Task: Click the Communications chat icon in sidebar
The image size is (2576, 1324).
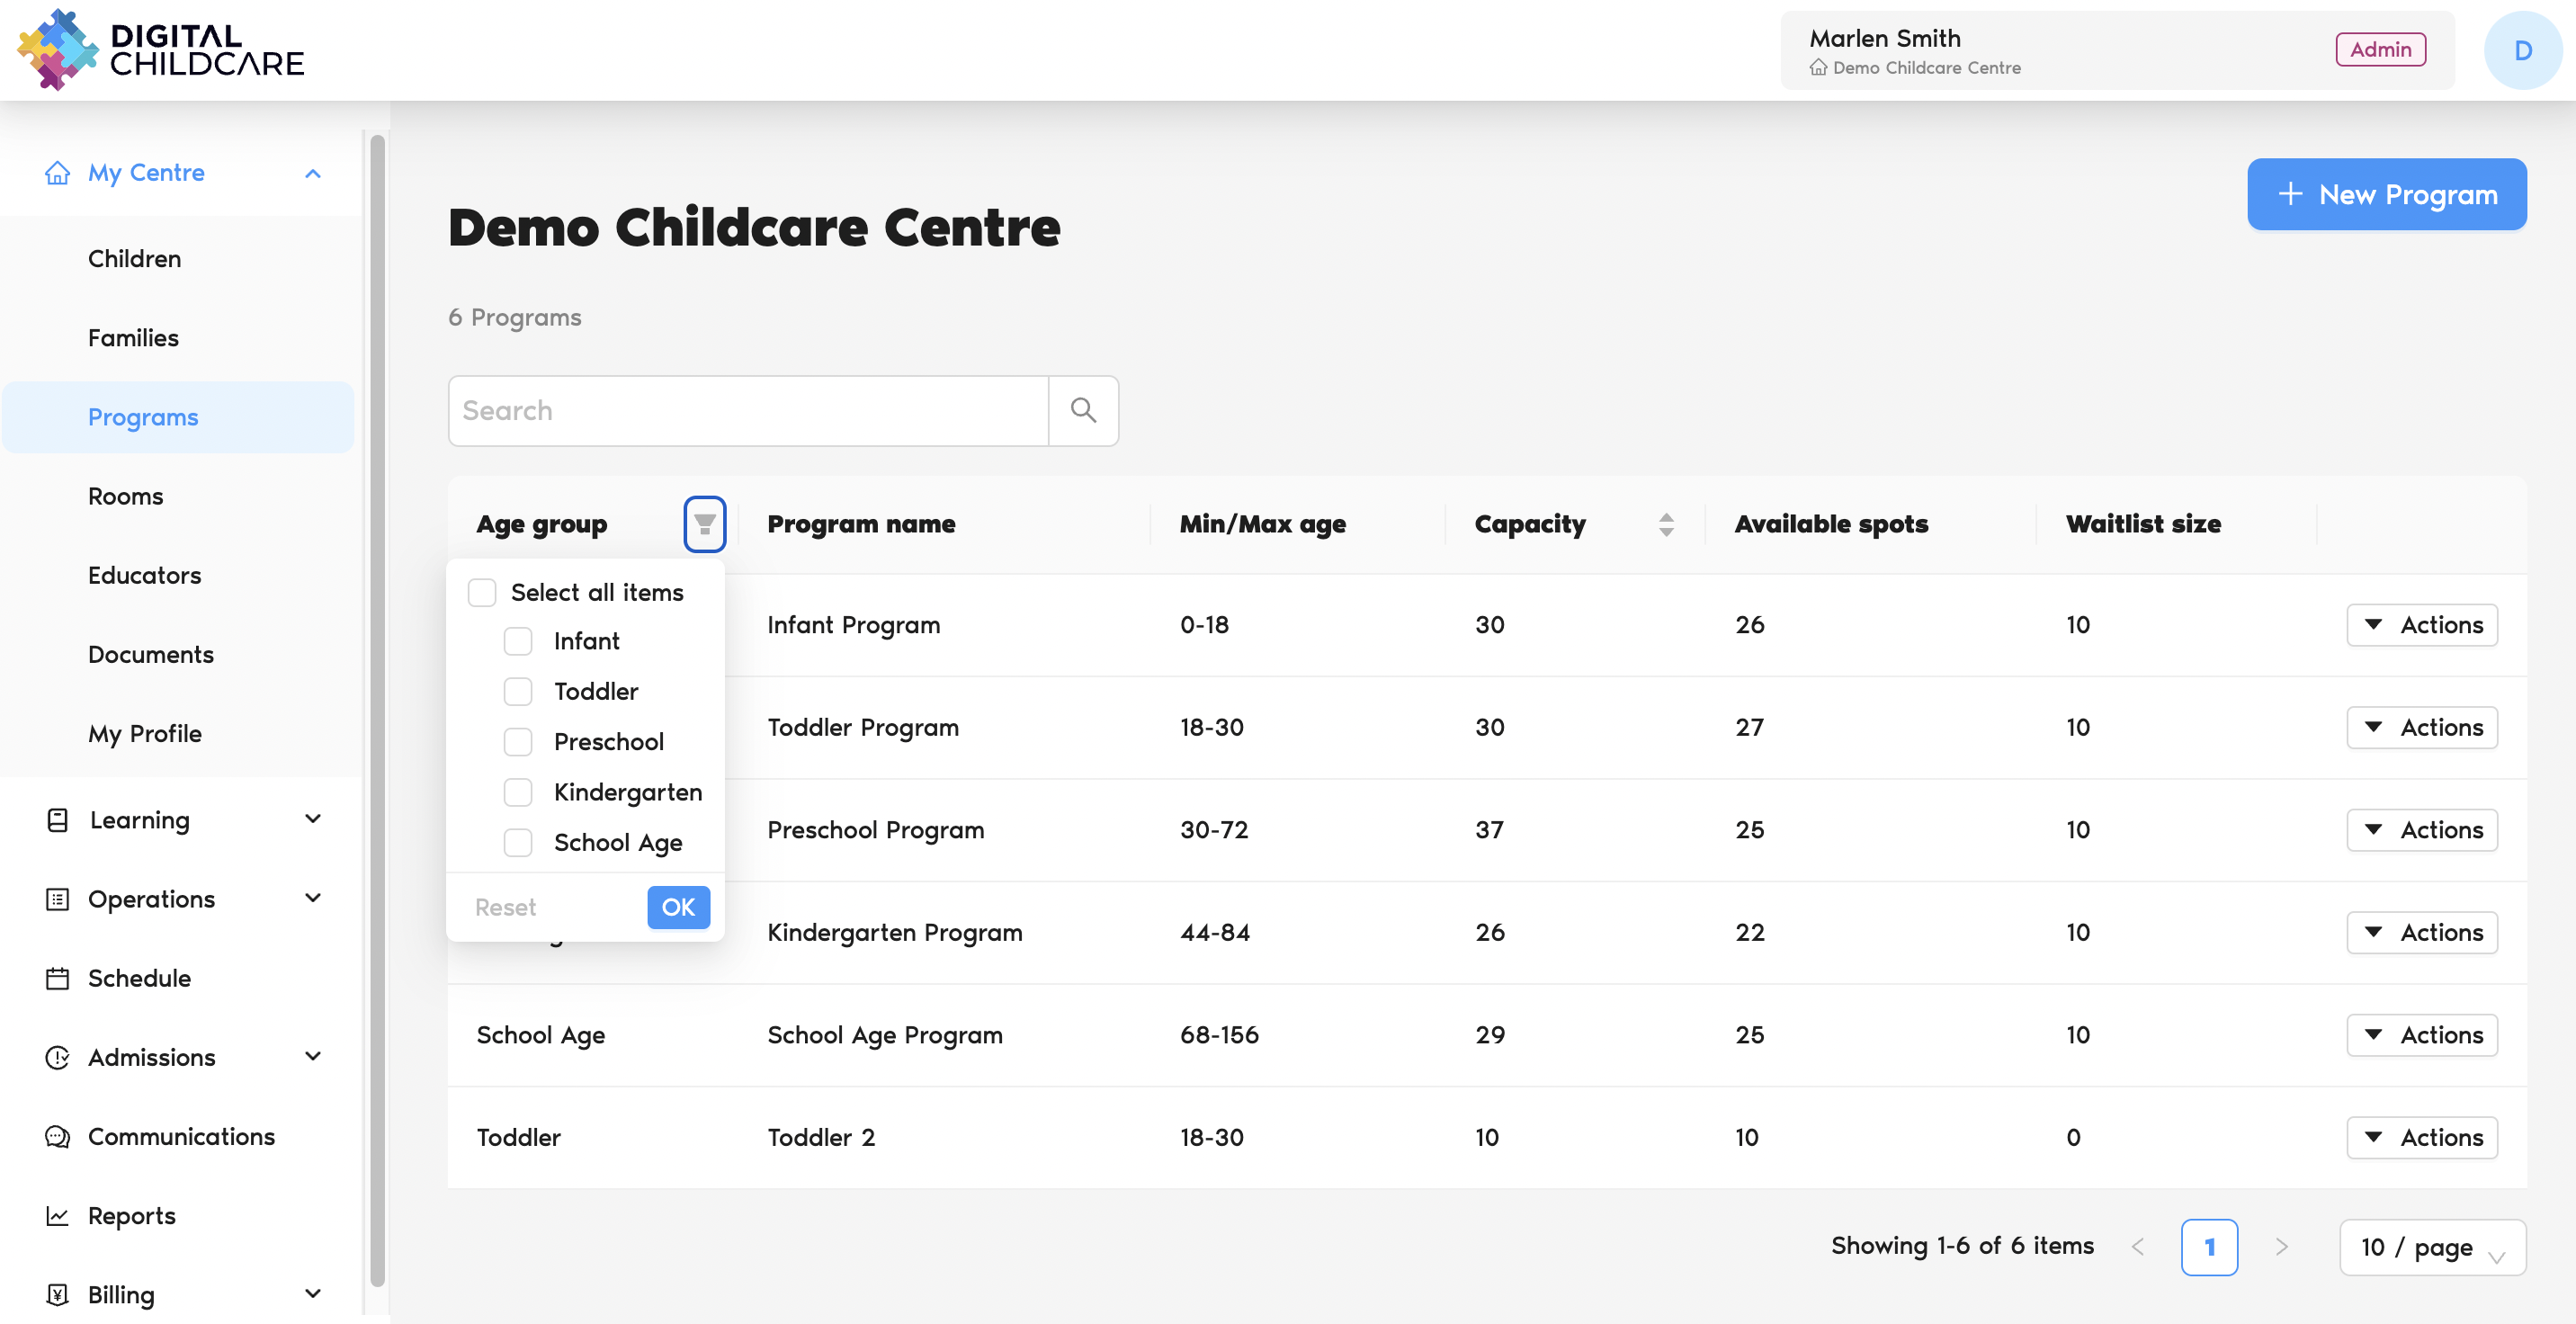Action: pos(58,1137)
